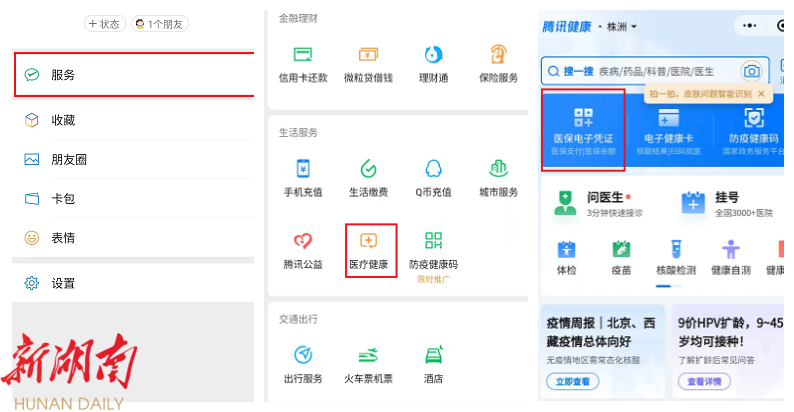Screen dimensions: 794x412
Task: Open 防疫健康码 in the services grid
Action: pos(433,249)
